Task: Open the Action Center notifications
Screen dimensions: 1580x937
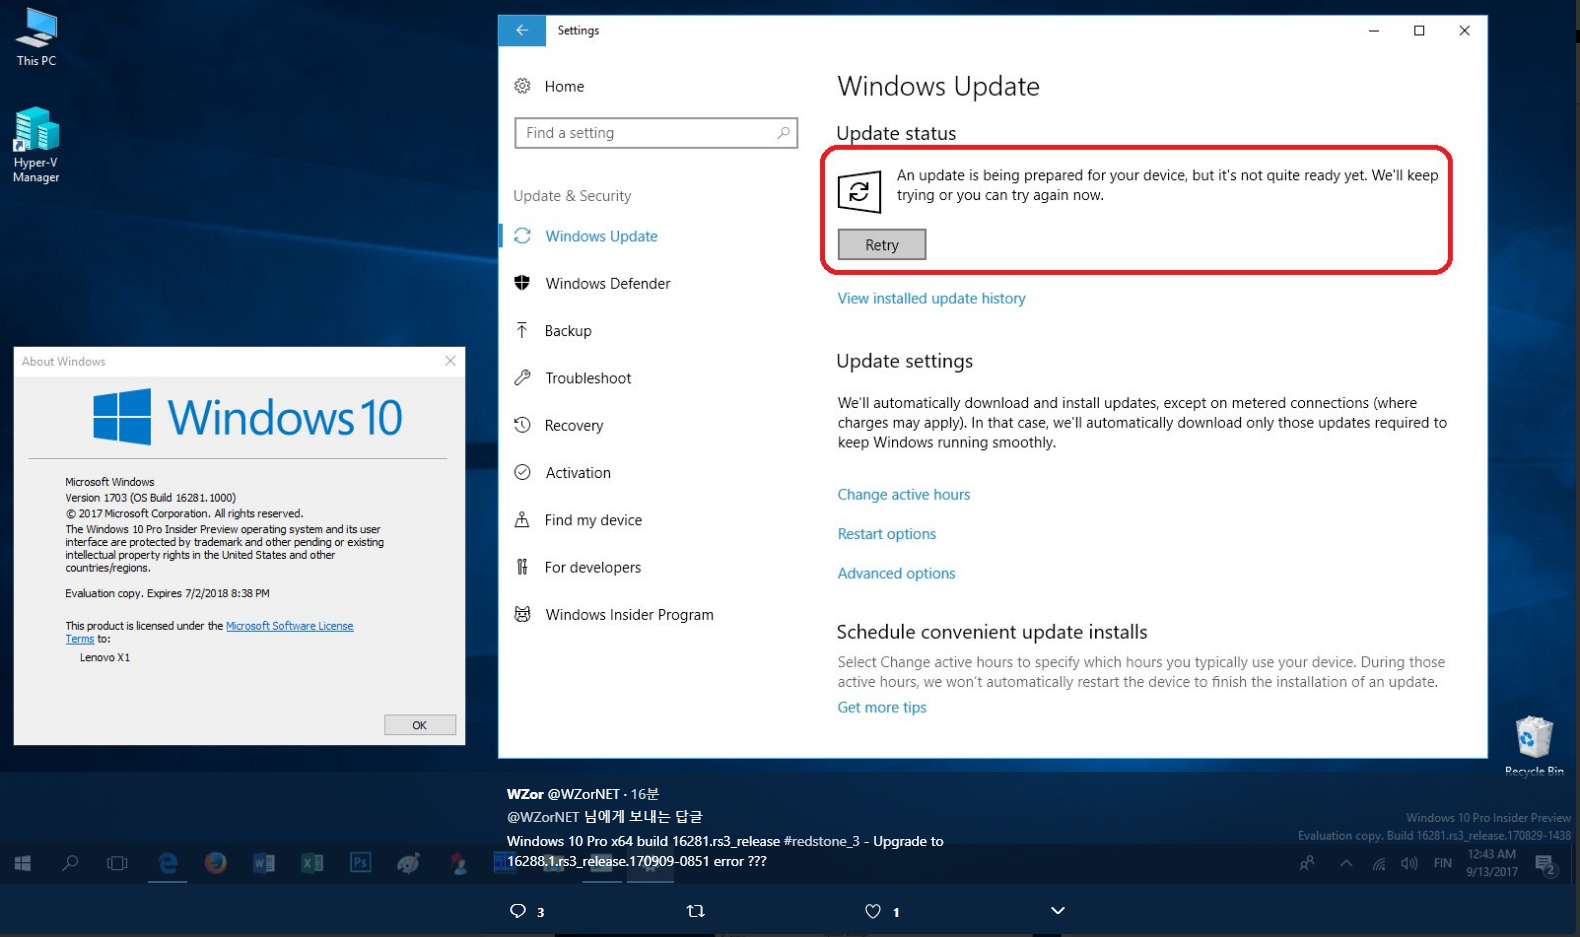Action: (x=1547, y=866)
